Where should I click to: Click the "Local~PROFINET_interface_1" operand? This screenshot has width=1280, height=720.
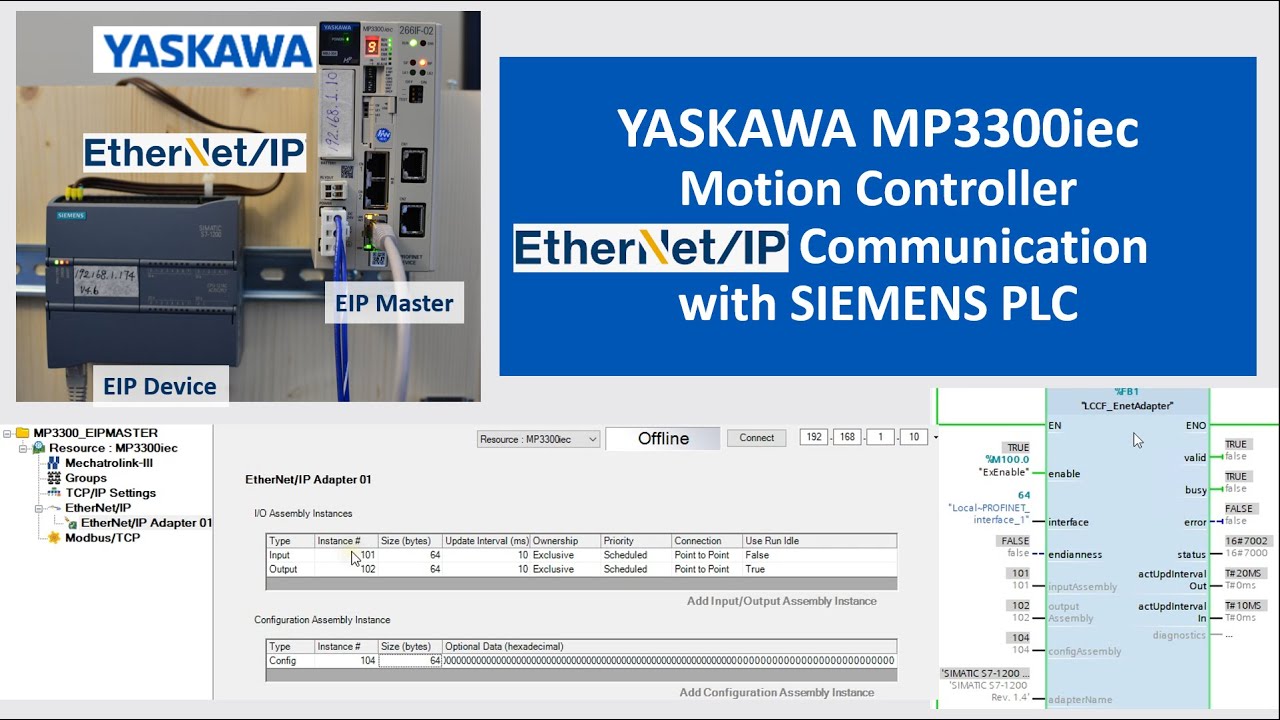pos(989,514)
